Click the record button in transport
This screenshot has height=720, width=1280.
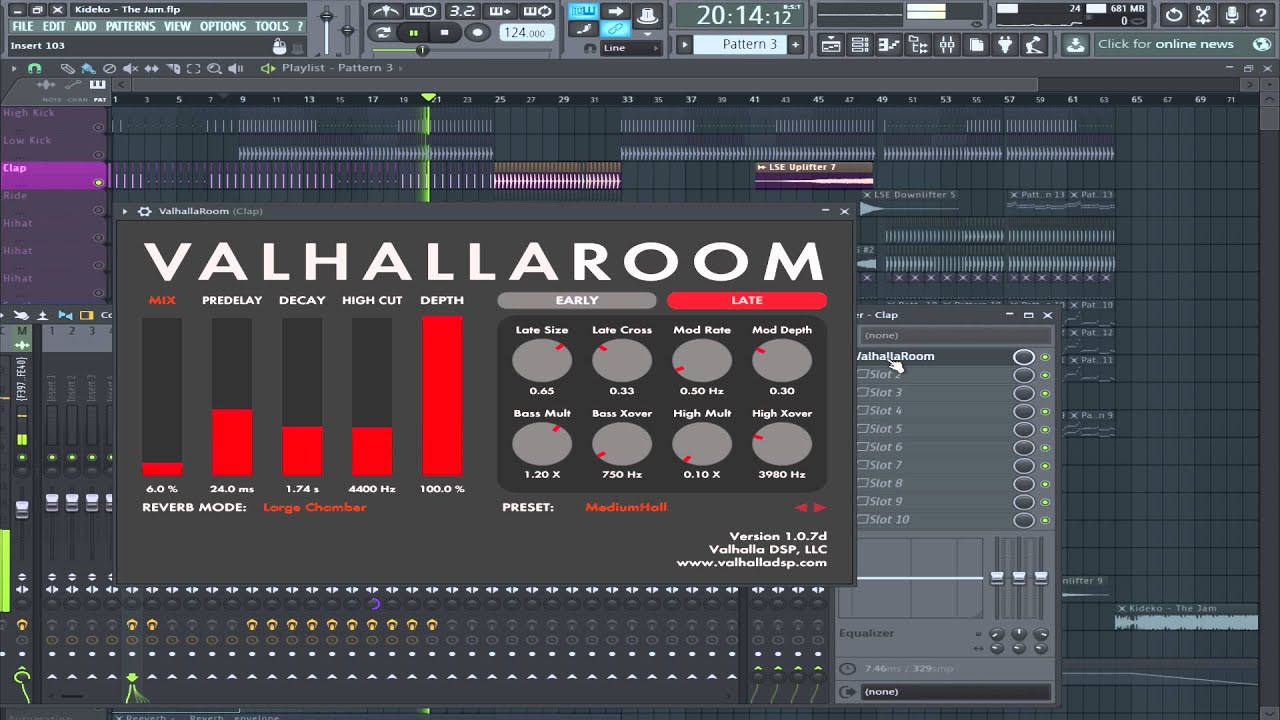477,33
